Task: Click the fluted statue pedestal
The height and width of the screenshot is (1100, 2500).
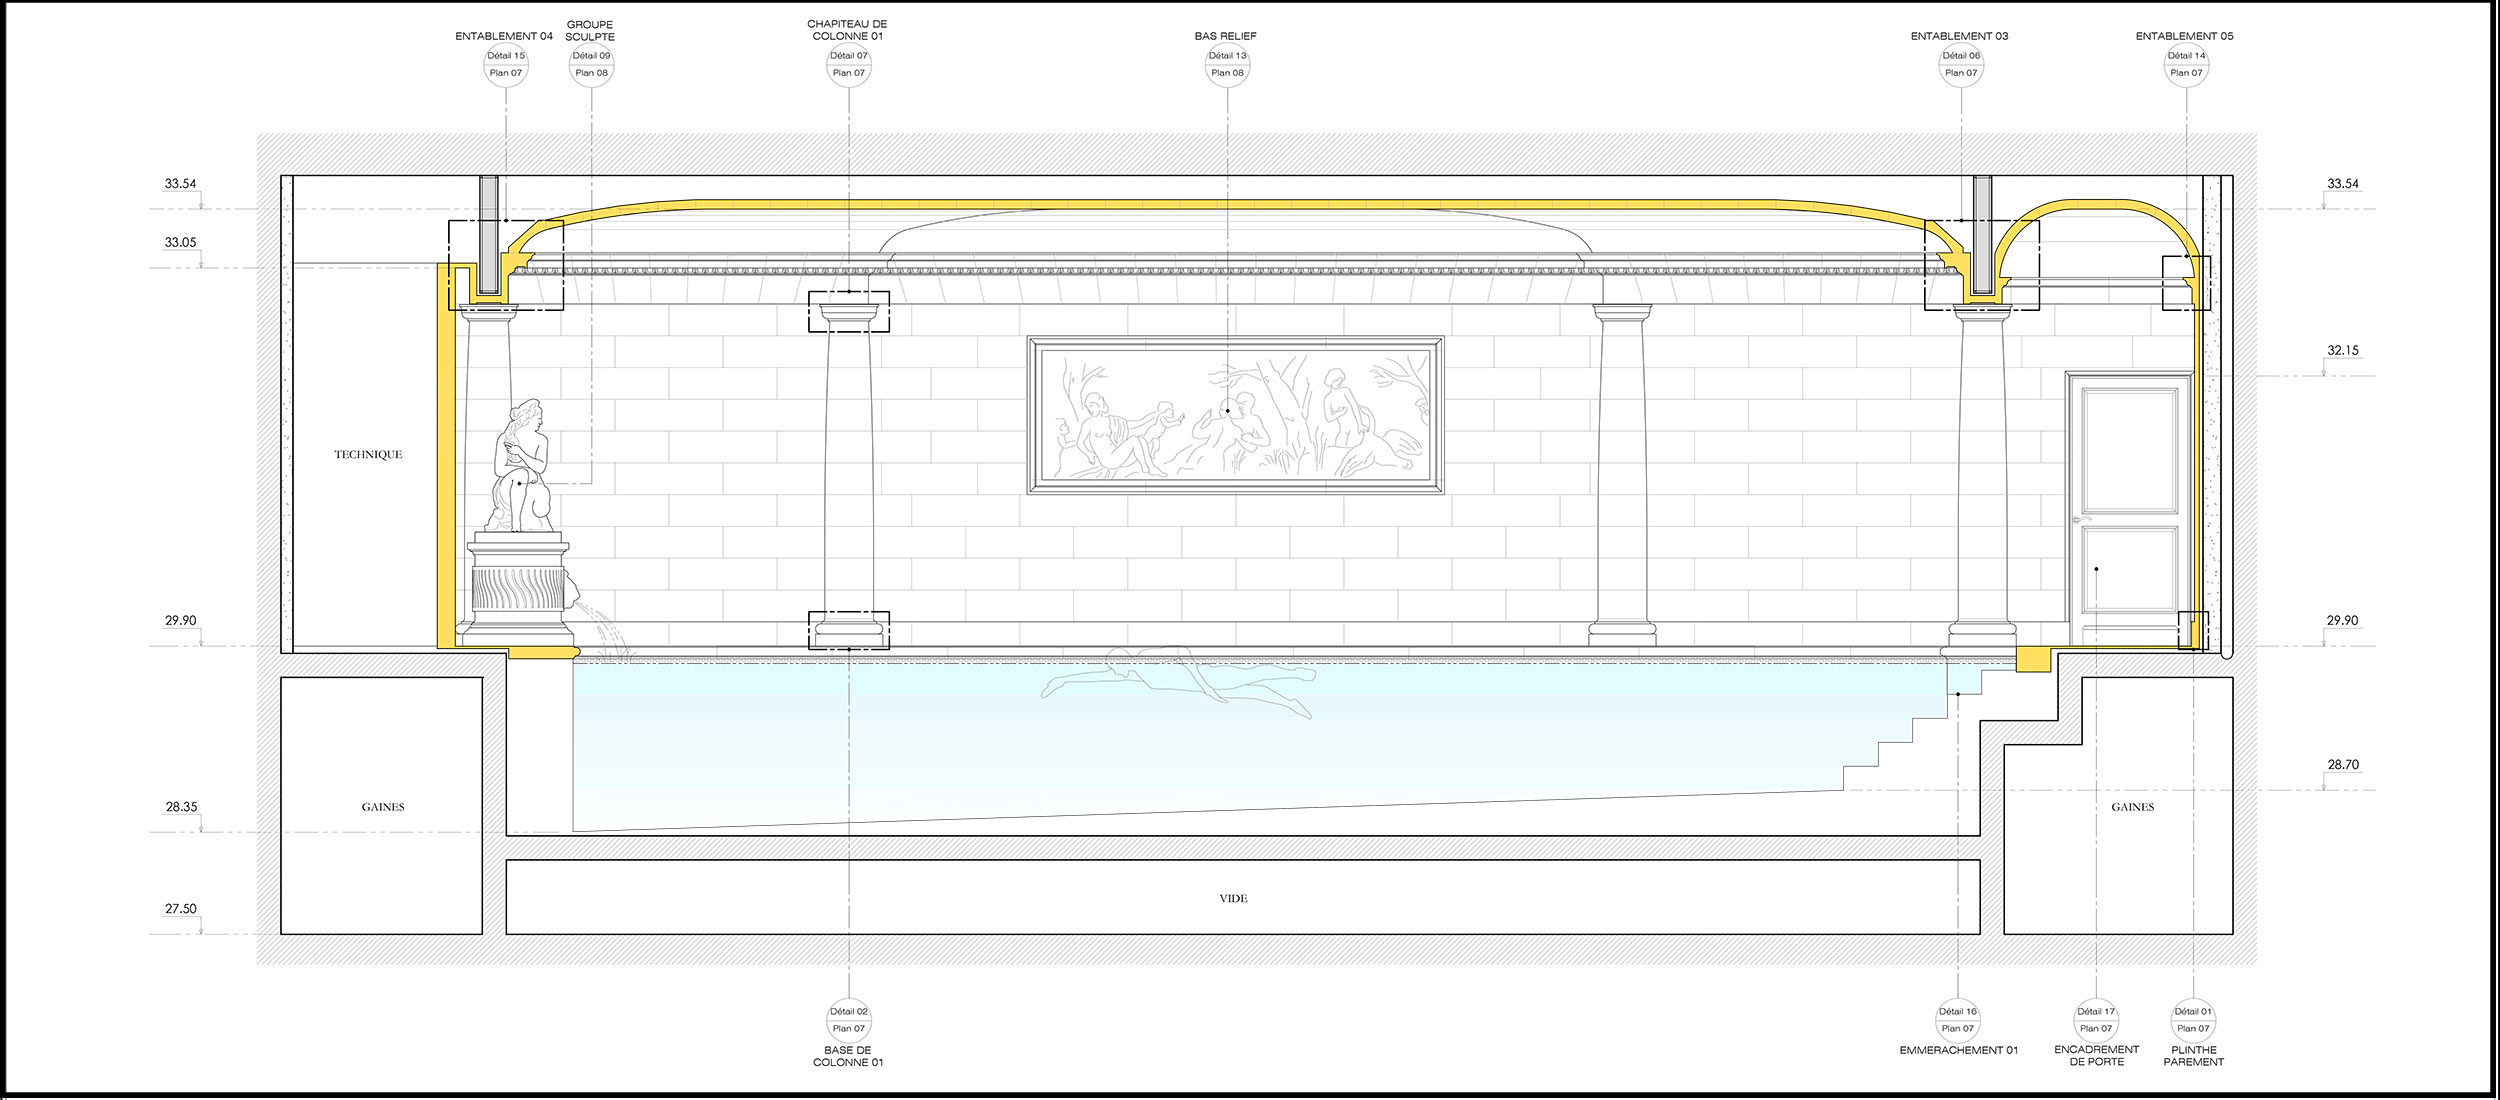Action: click(520, 590)
